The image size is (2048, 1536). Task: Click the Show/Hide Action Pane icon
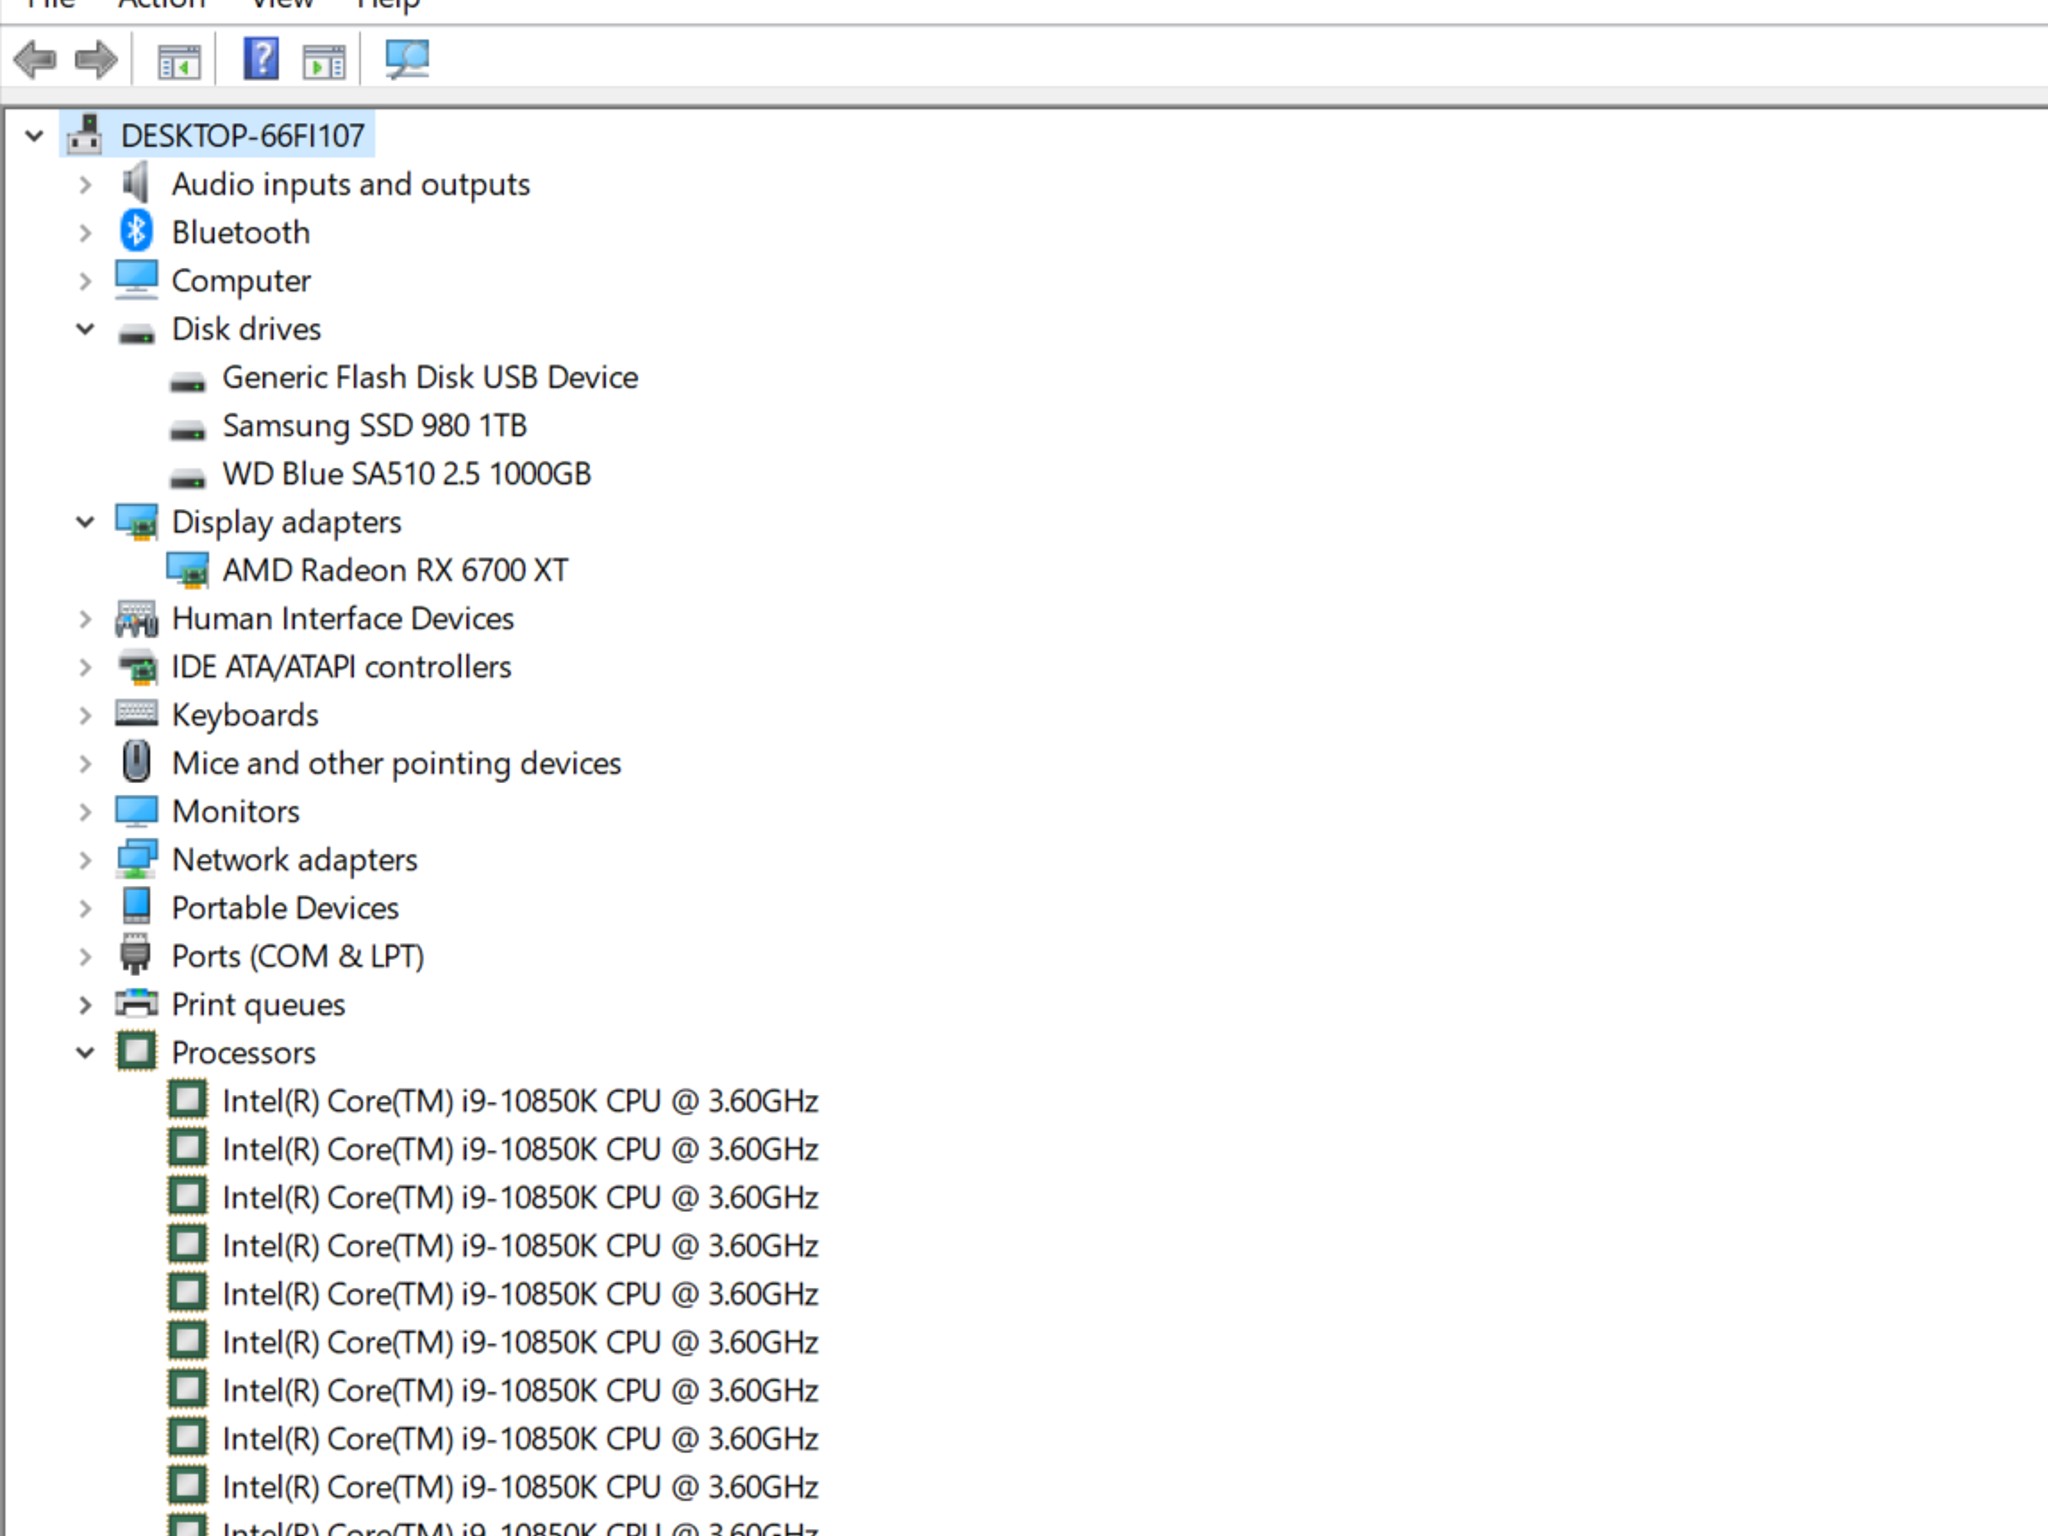tap(323, 61)
